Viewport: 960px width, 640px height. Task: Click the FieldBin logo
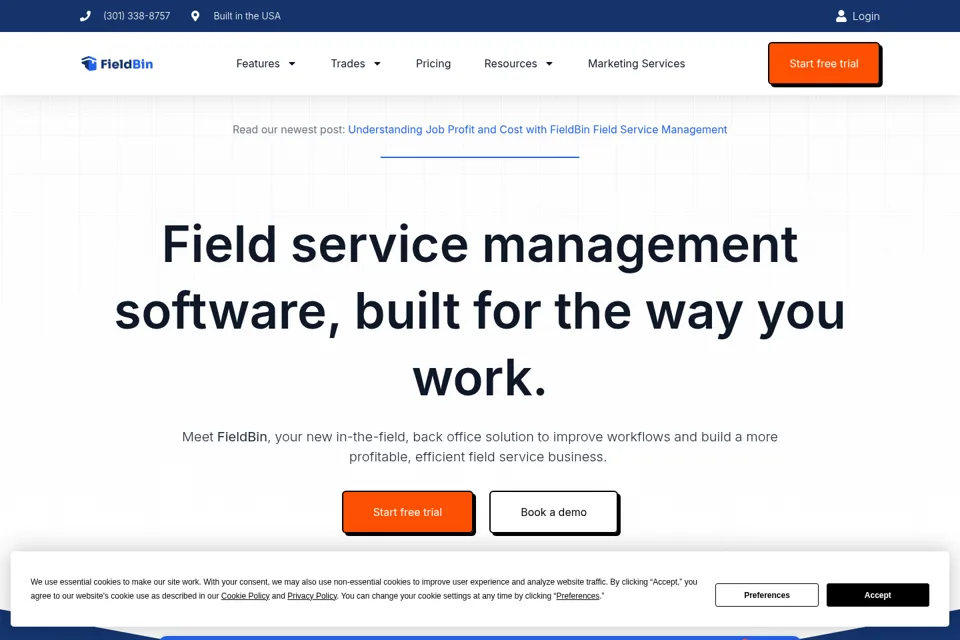[x=117, y=64]
